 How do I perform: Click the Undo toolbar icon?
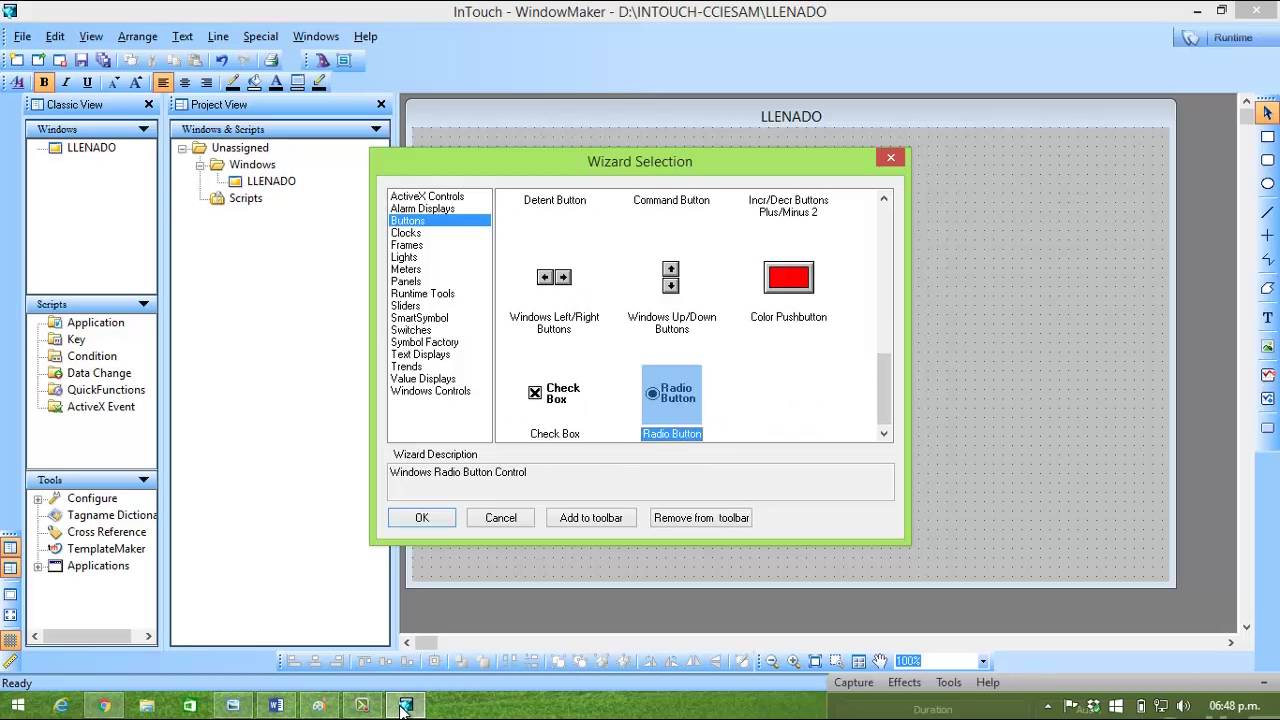point(222,60)
